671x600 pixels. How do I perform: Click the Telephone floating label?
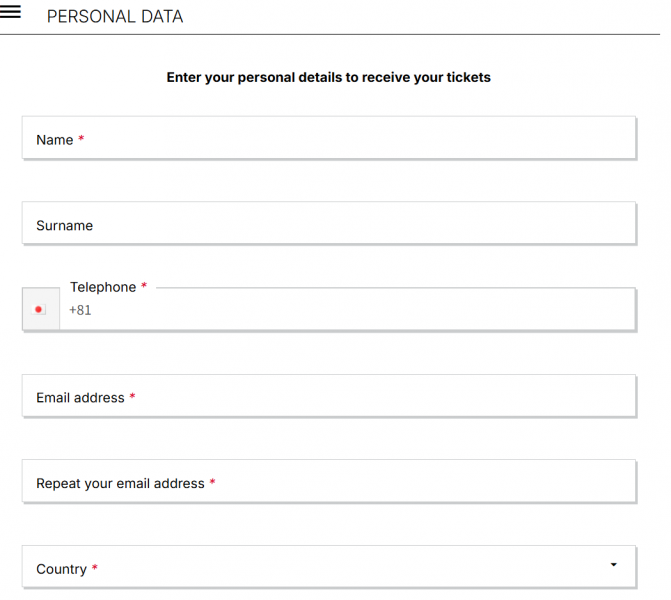pyautogui.click(x=103, y=287)
